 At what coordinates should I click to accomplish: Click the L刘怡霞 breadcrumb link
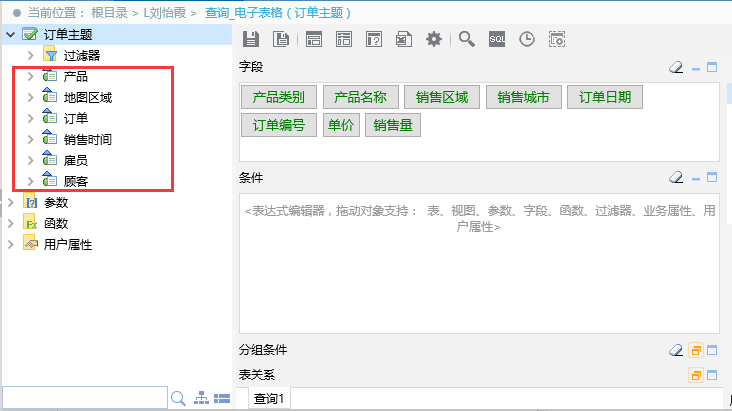(x=164, y=13)
